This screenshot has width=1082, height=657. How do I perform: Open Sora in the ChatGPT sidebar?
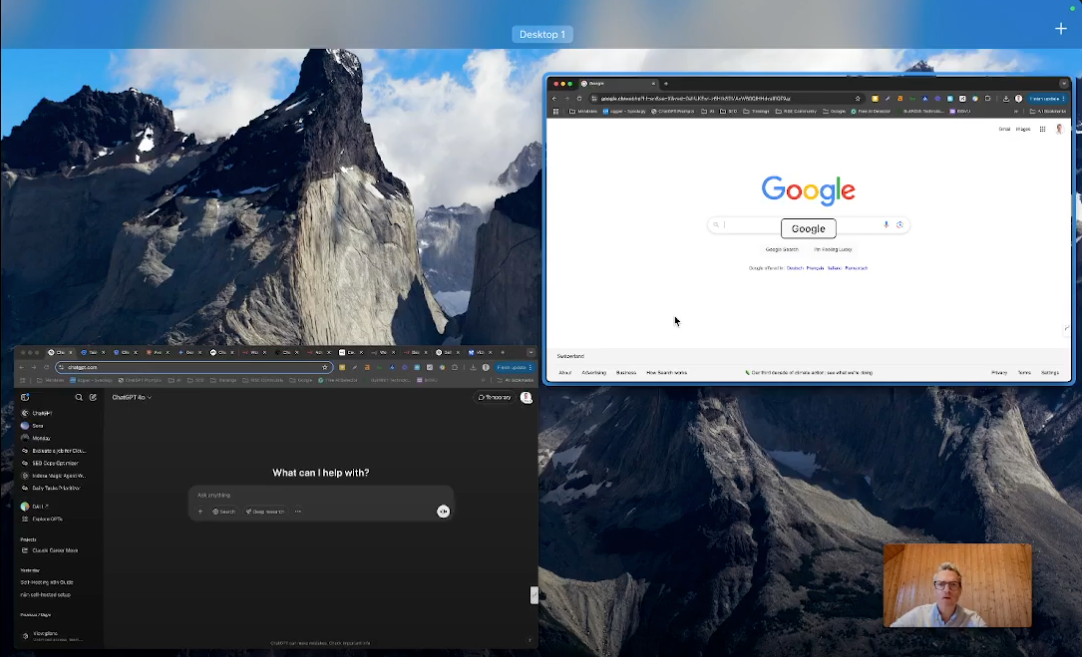[32, 426]
